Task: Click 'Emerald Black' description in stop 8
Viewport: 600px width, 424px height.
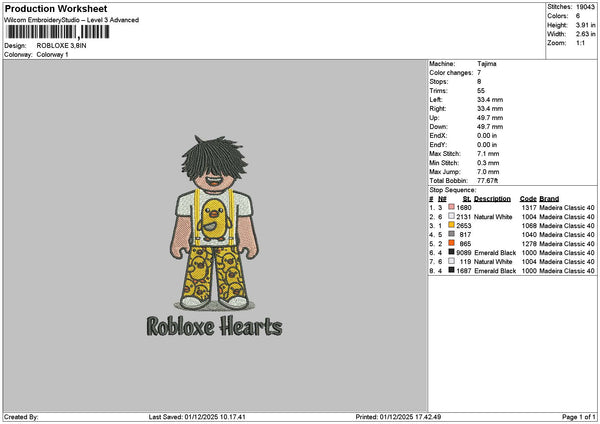Action: (x=495, y=271)
